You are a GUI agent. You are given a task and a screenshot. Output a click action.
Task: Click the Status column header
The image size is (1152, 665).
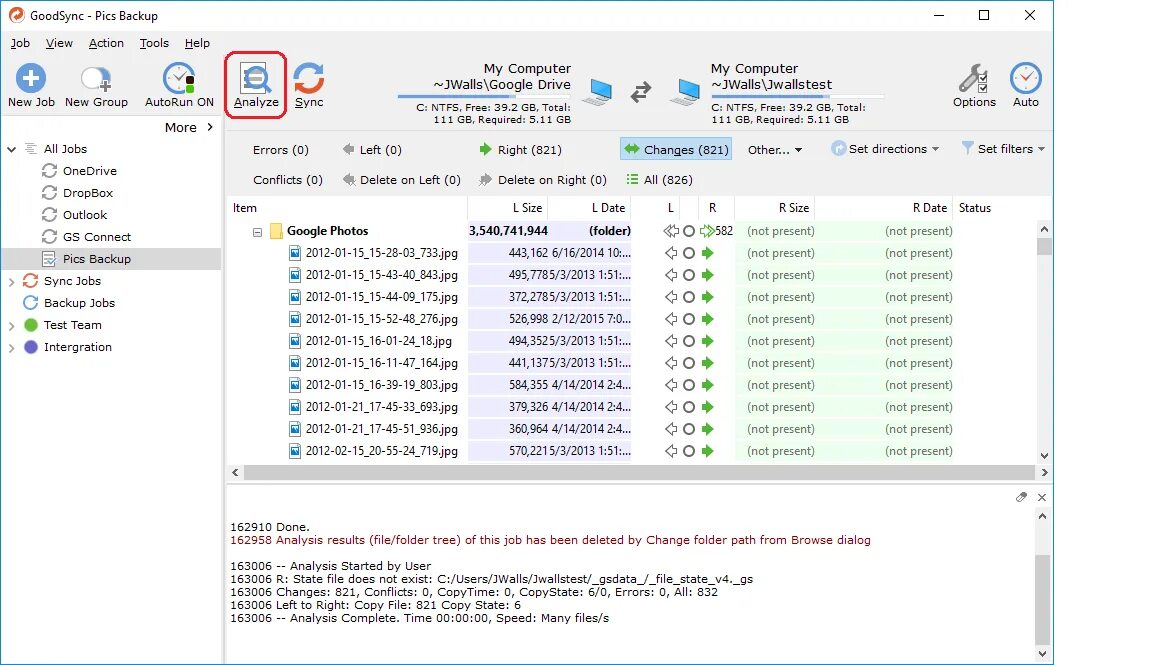975,208
